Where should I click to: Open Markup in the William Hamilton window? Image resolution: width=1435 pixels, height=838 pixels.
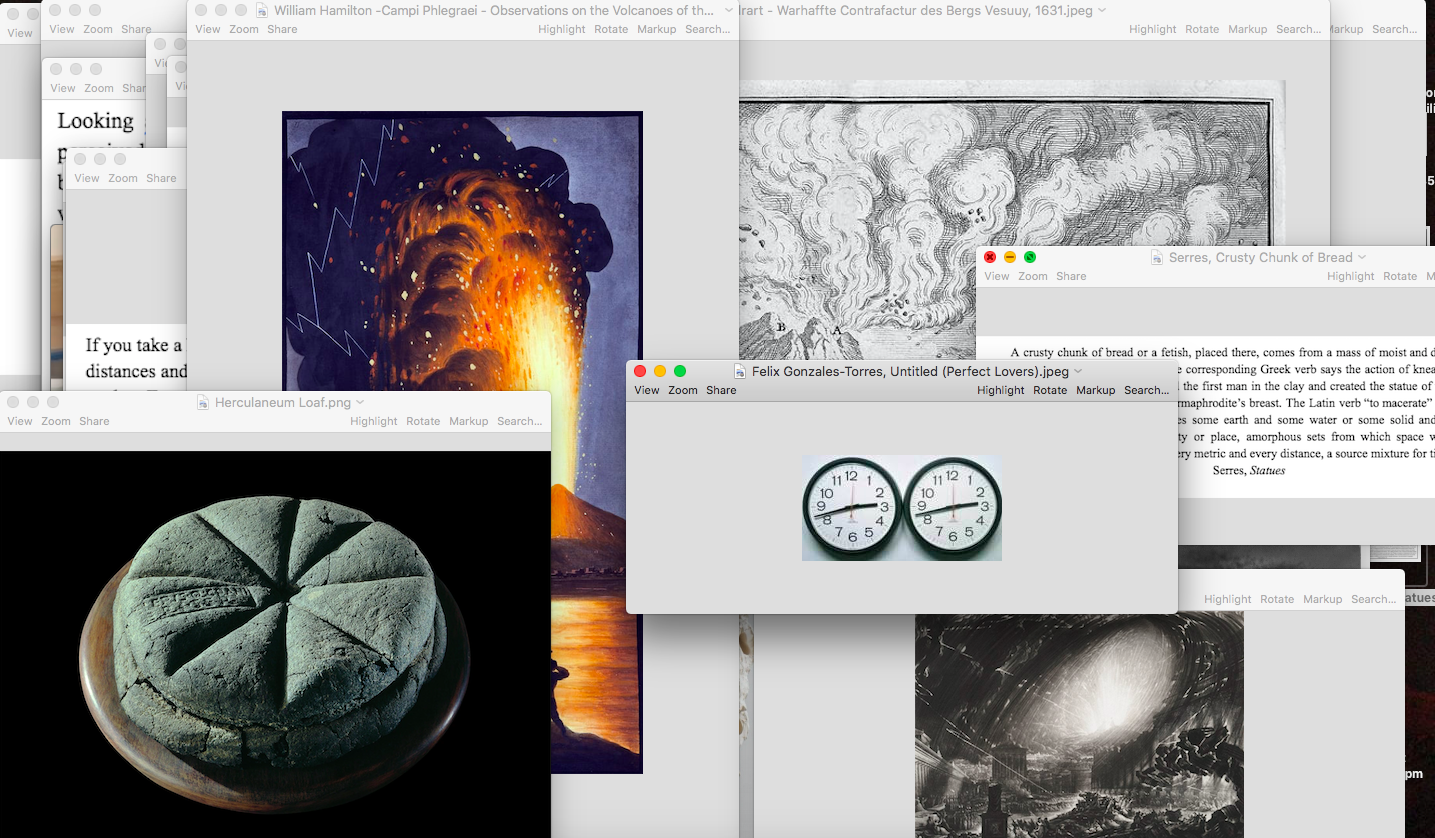(x=657, y=29)
